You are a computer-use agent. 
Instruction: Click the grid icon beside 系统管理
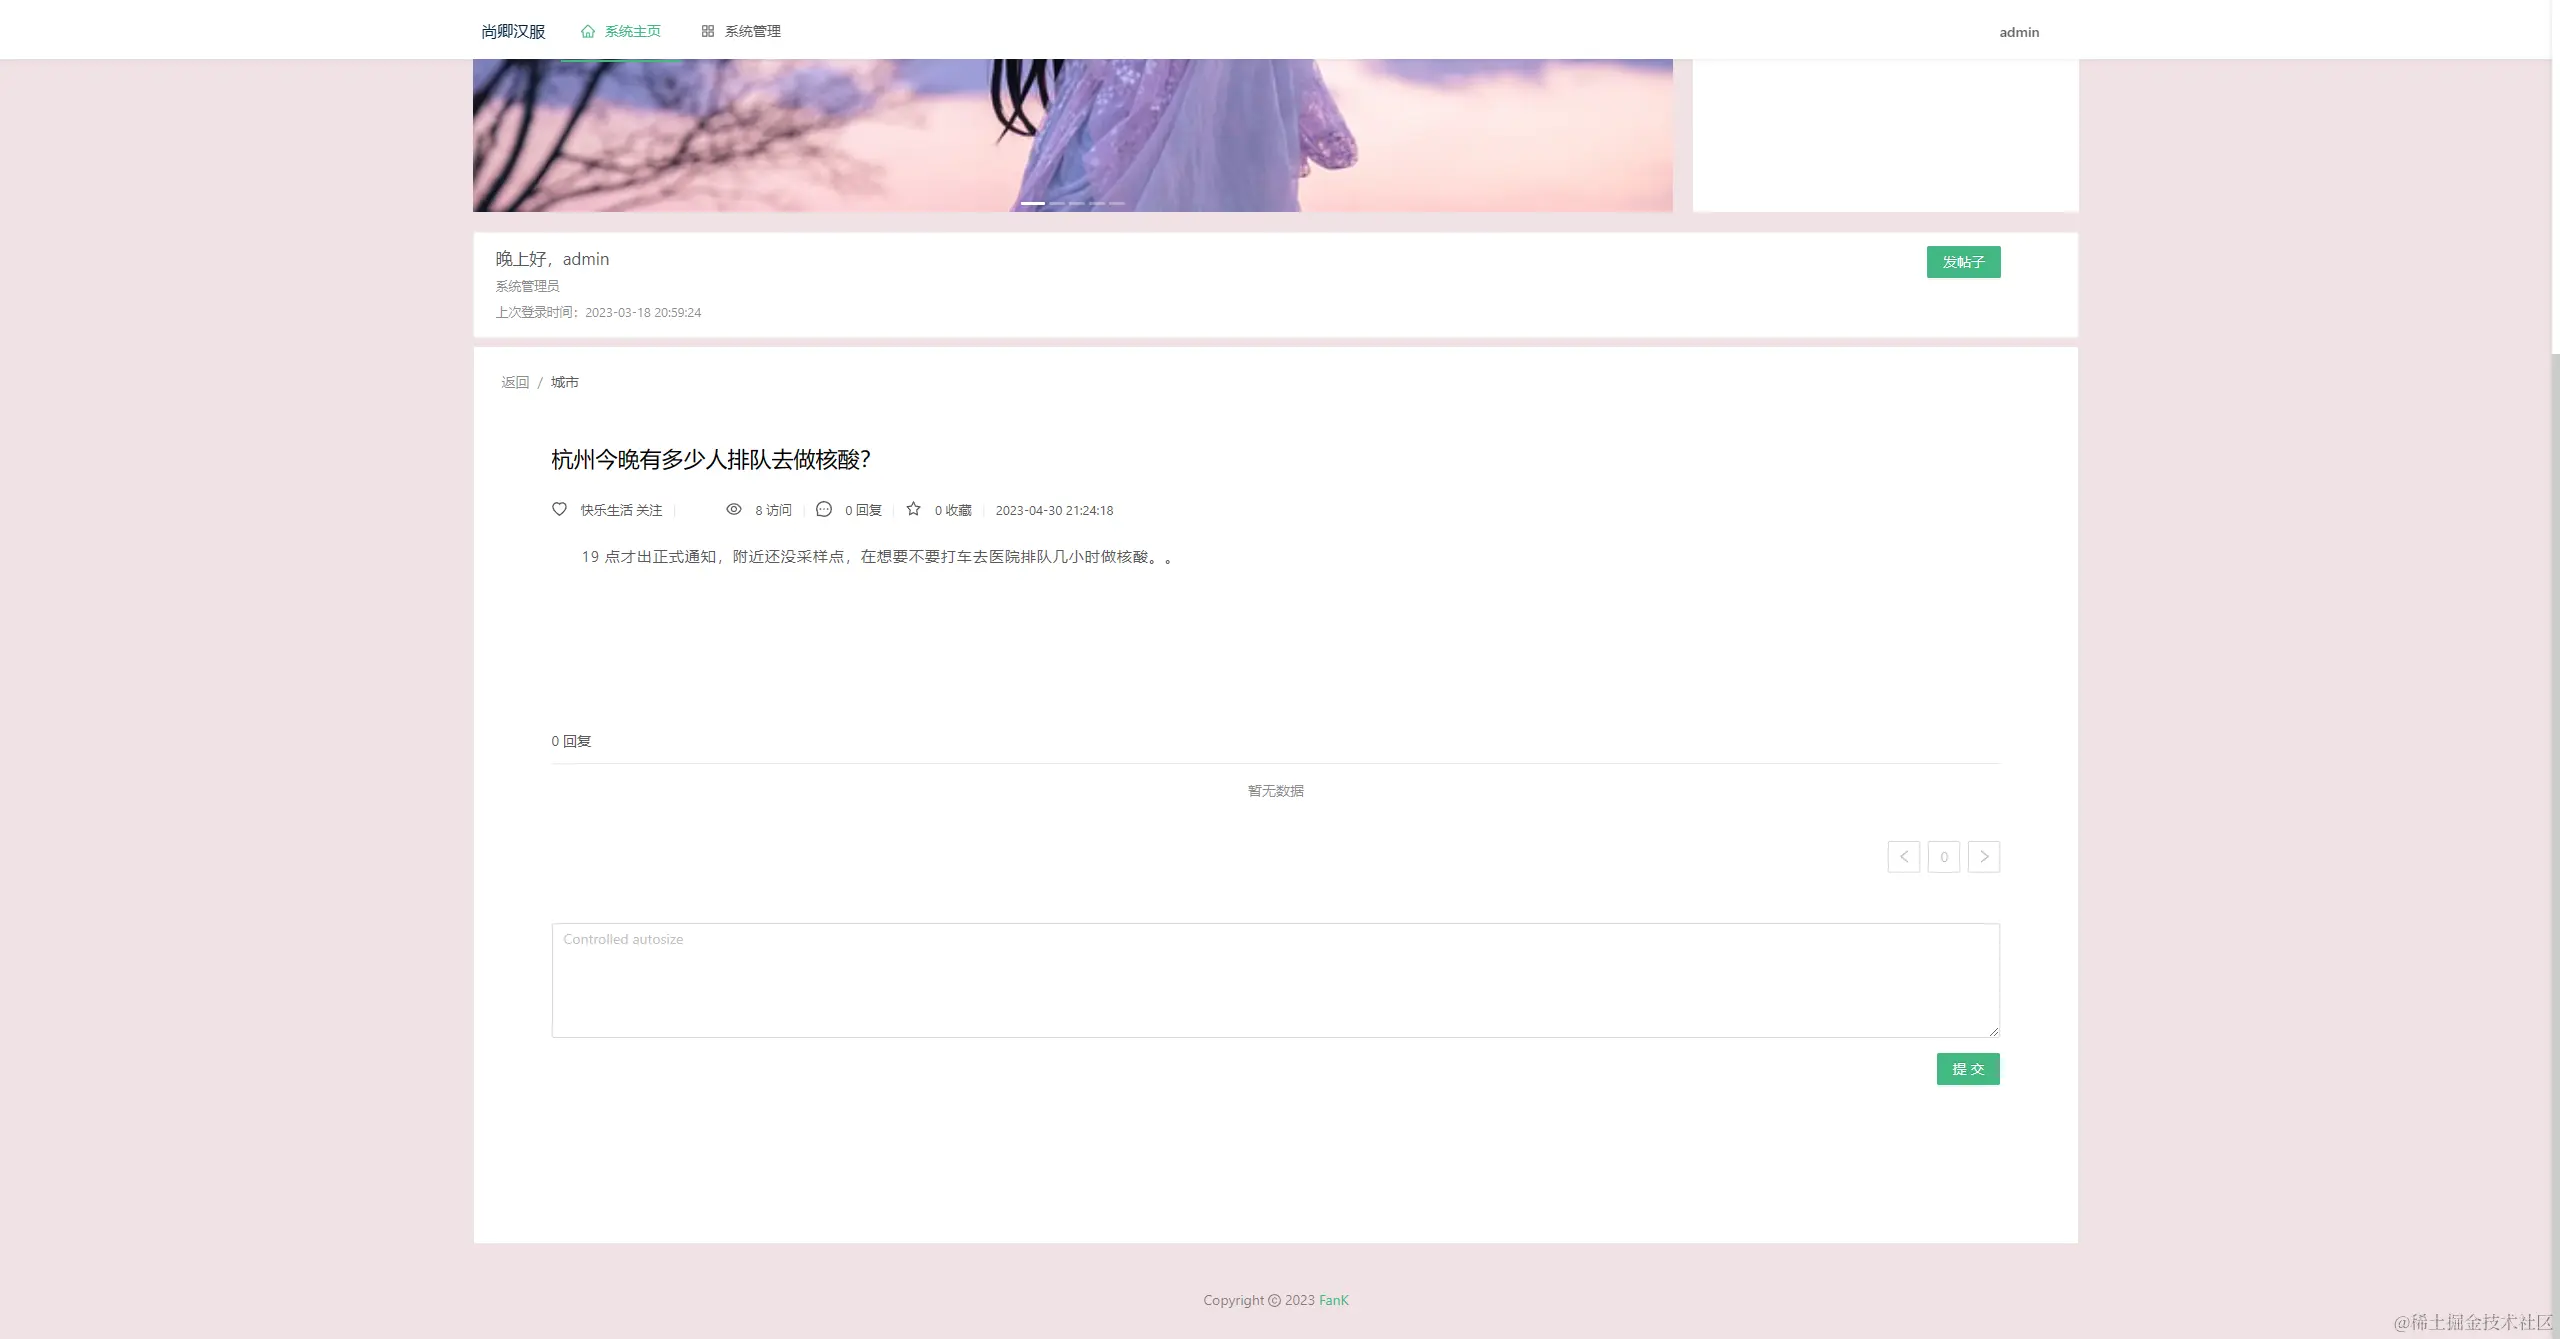click(x=708, y=31)
